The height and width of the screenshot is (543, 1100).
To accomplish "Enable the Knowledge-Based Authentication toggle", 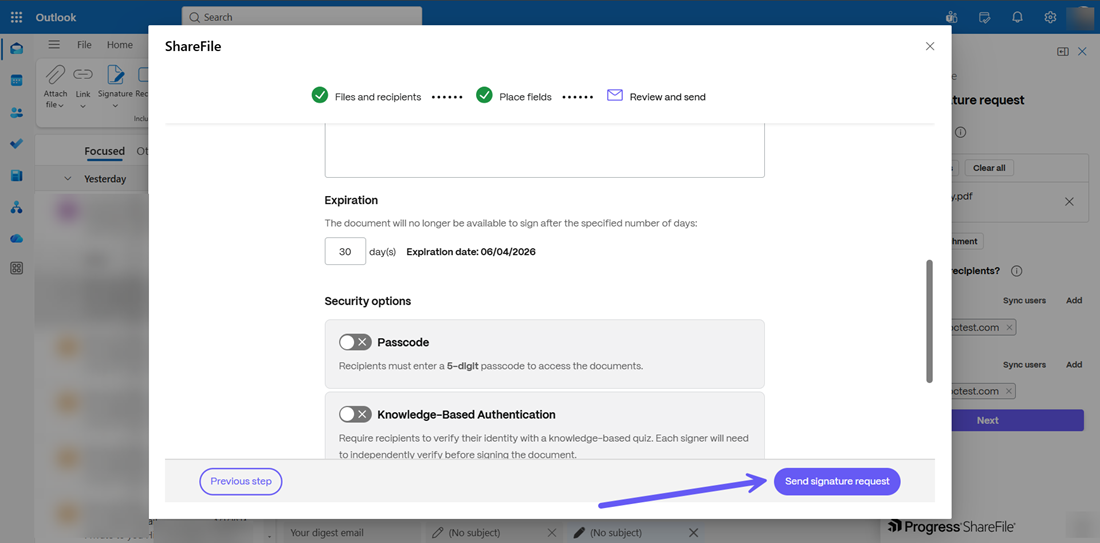I will (x=355, y=414).
